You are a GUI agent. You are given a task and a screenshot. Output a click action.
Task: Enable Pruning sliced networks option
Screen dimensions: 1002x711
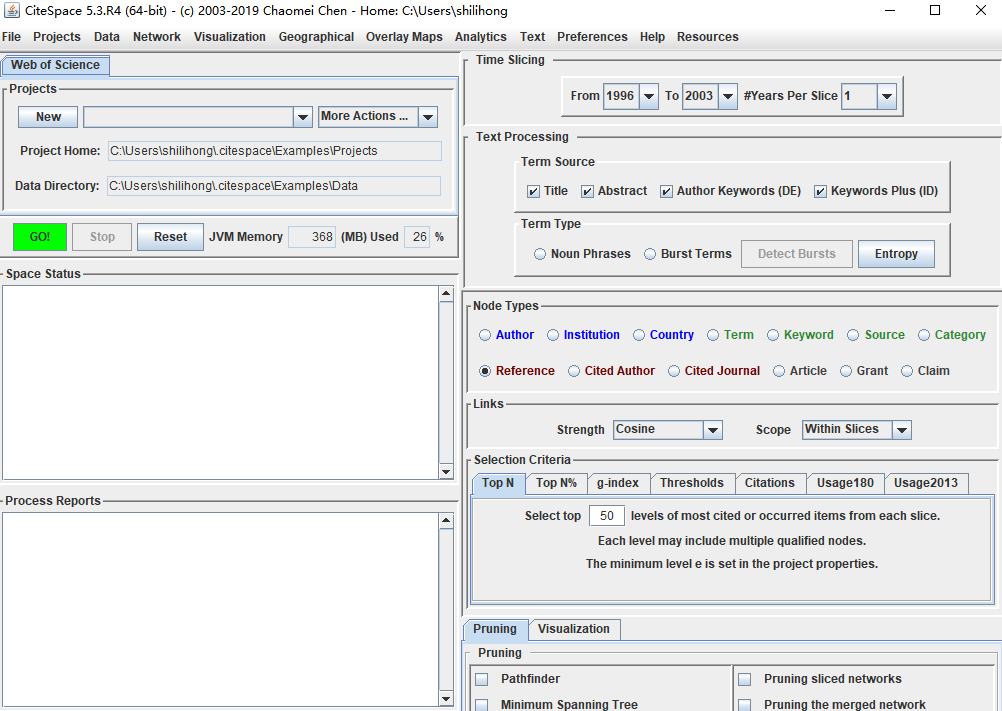click(745, 679)
